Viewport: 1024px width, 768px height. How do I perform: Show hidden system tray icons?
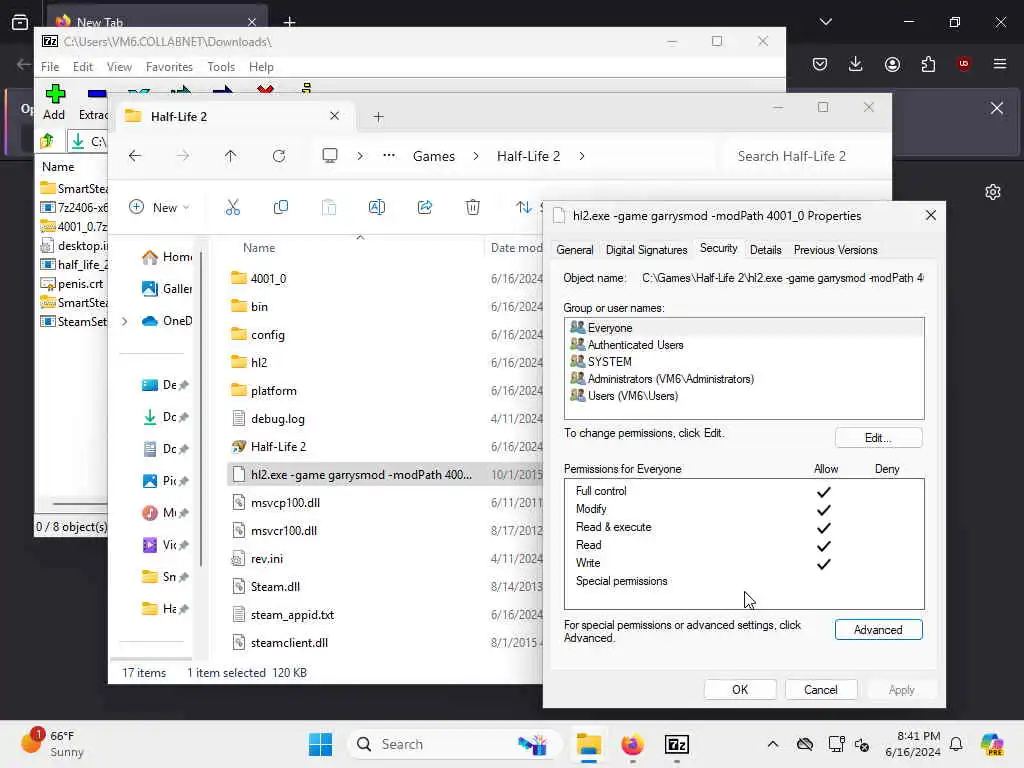[x=773, y=744]
